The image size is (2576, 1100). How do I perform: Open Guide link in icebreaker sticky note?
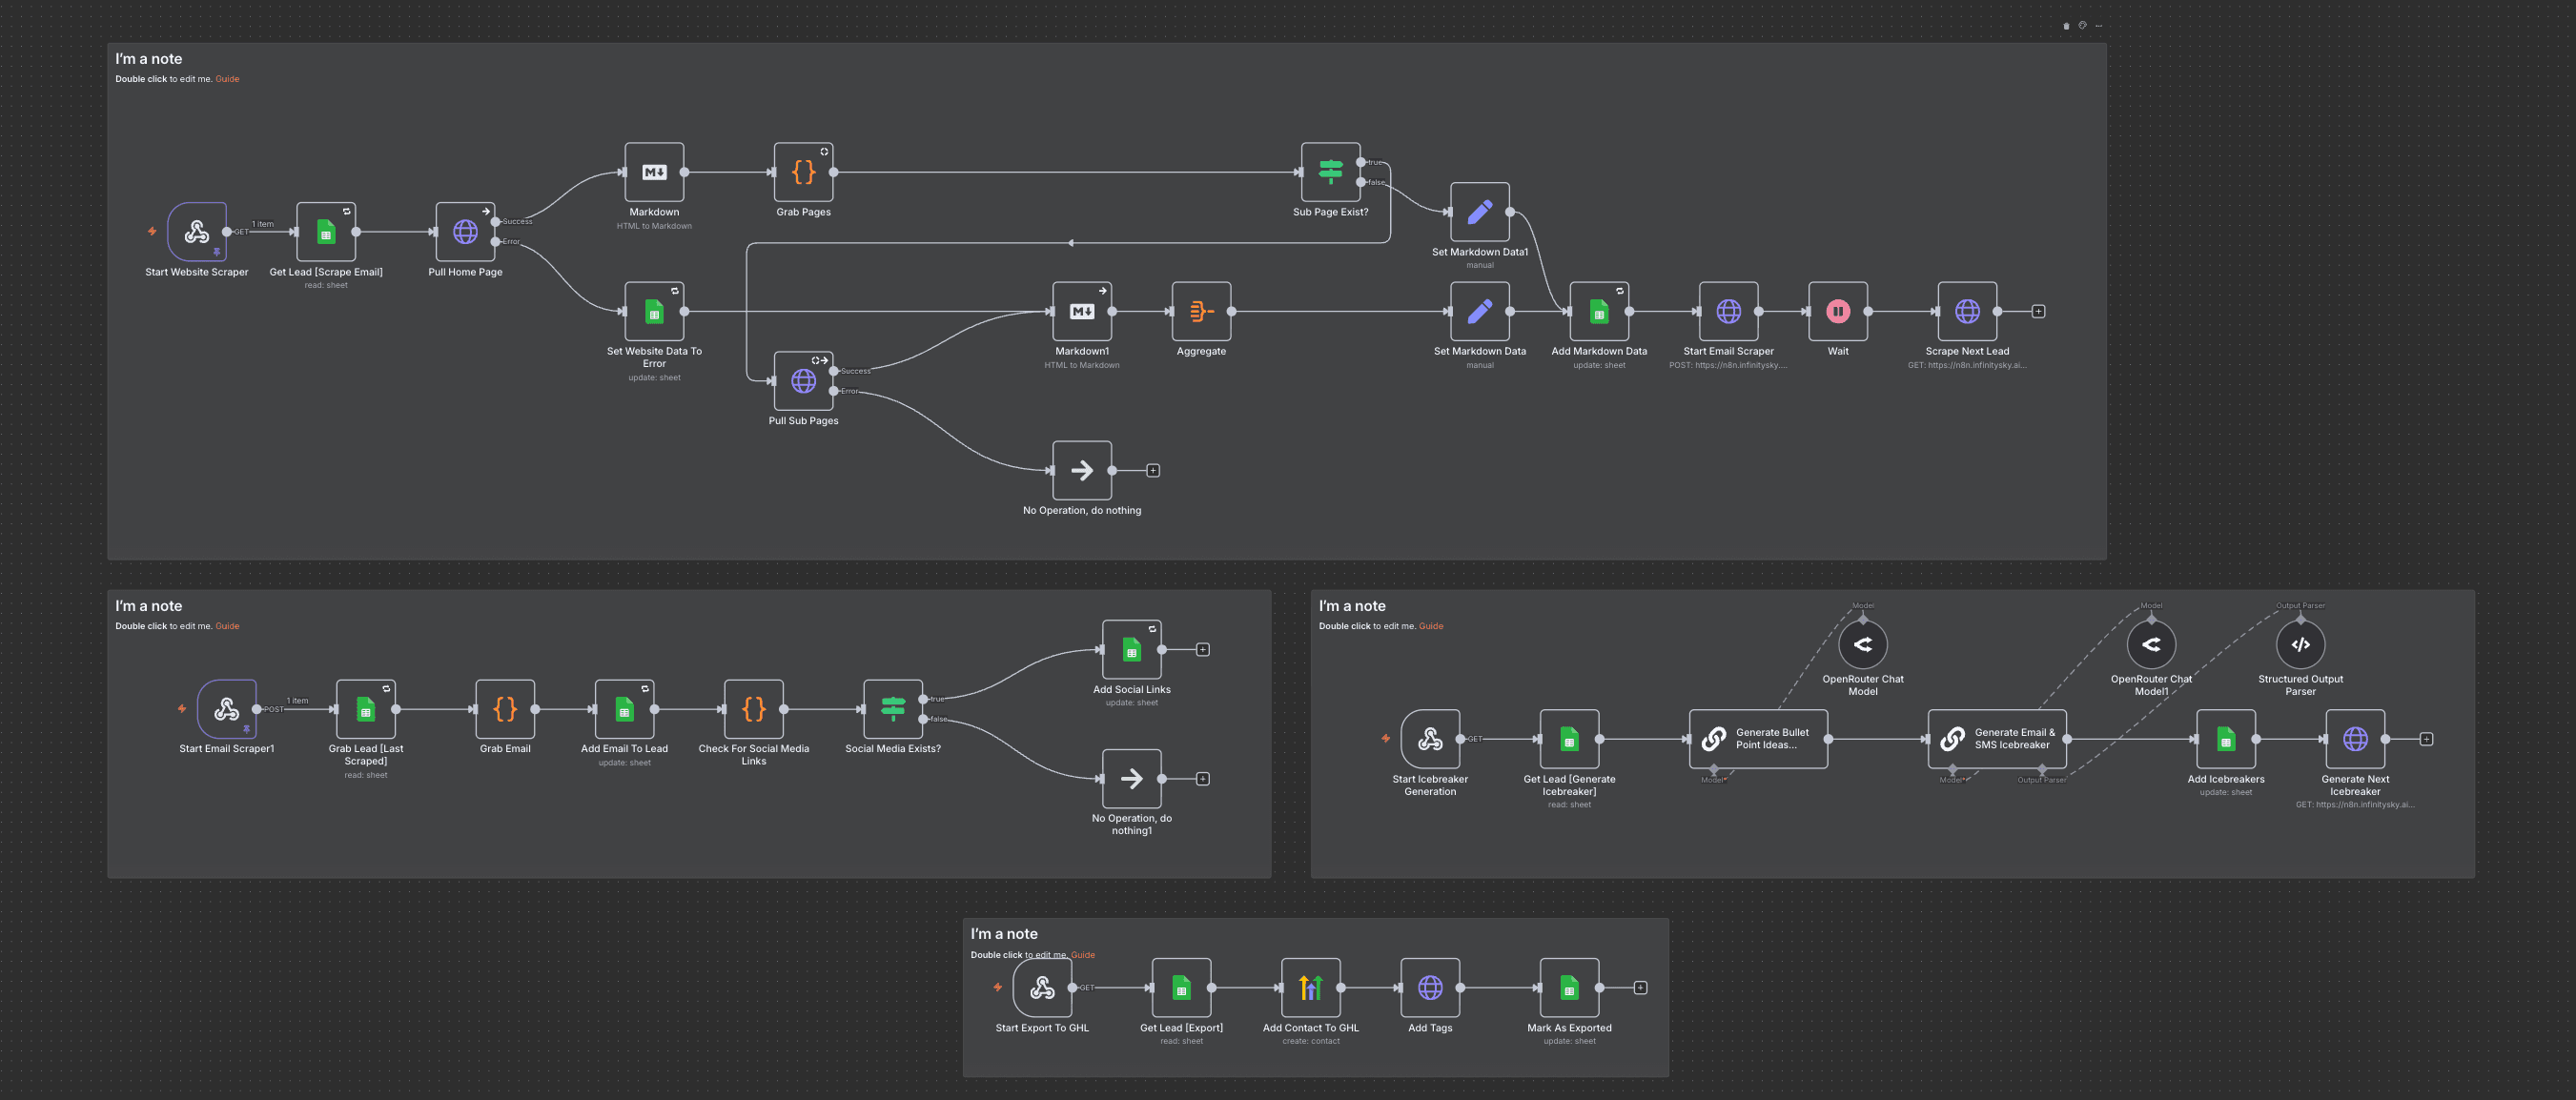click(x=1430, y=626)
